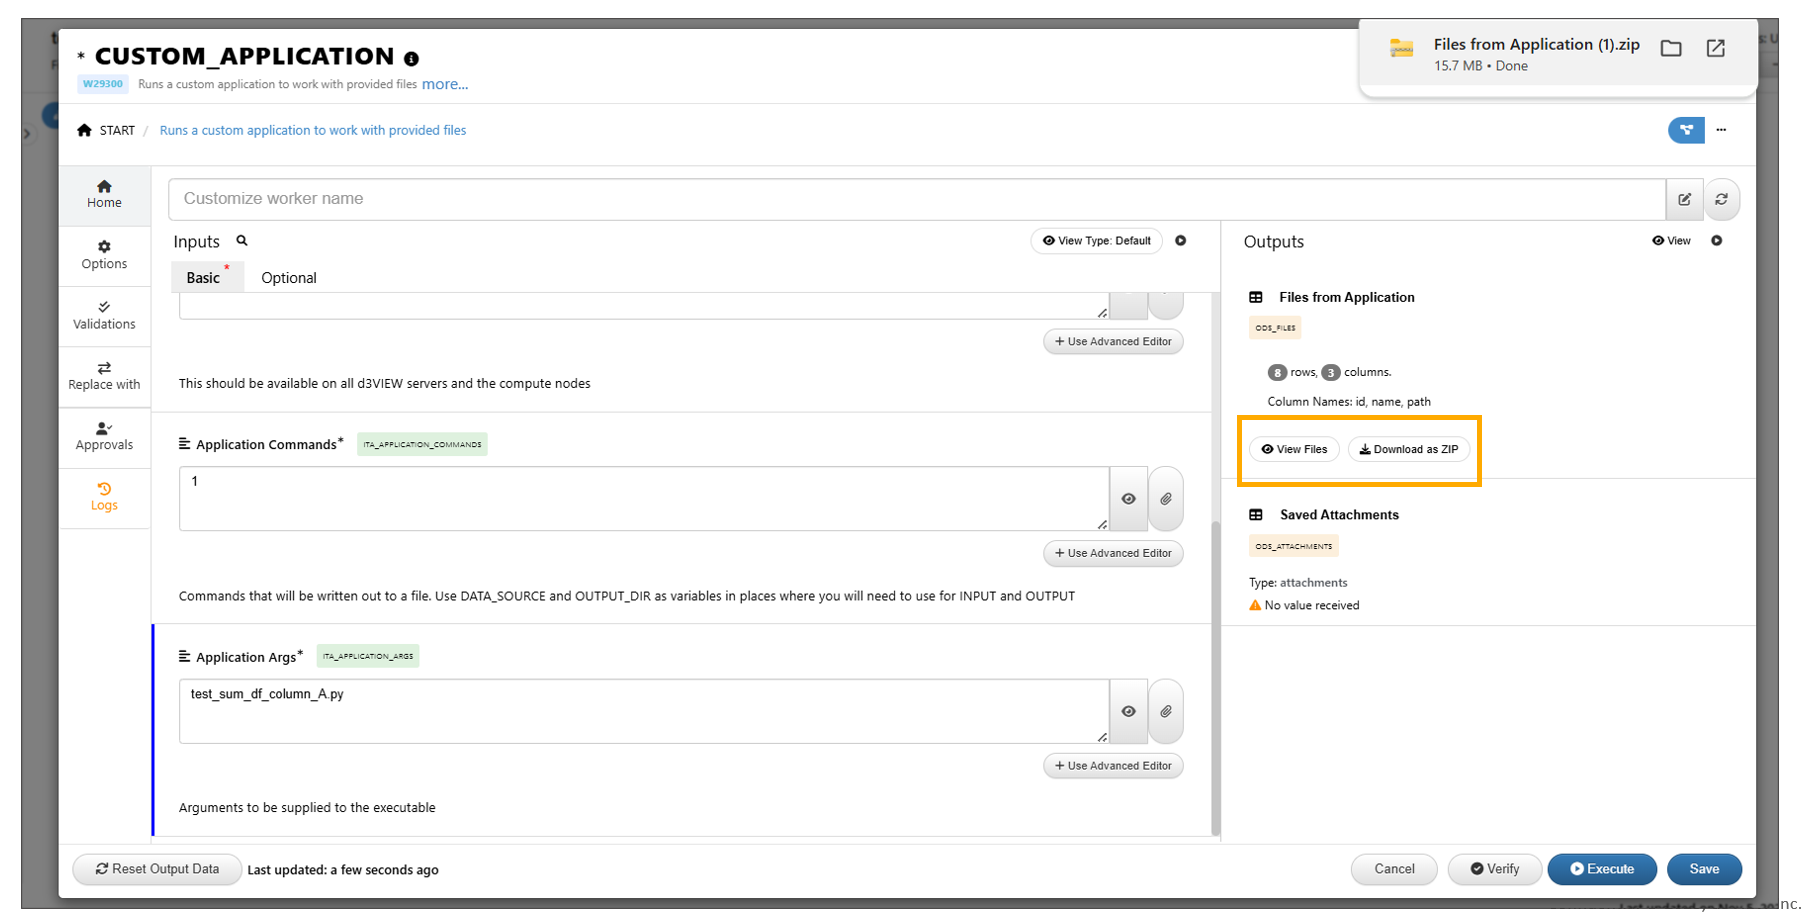Switch to the Optional inputs tab

click(288, 278)
